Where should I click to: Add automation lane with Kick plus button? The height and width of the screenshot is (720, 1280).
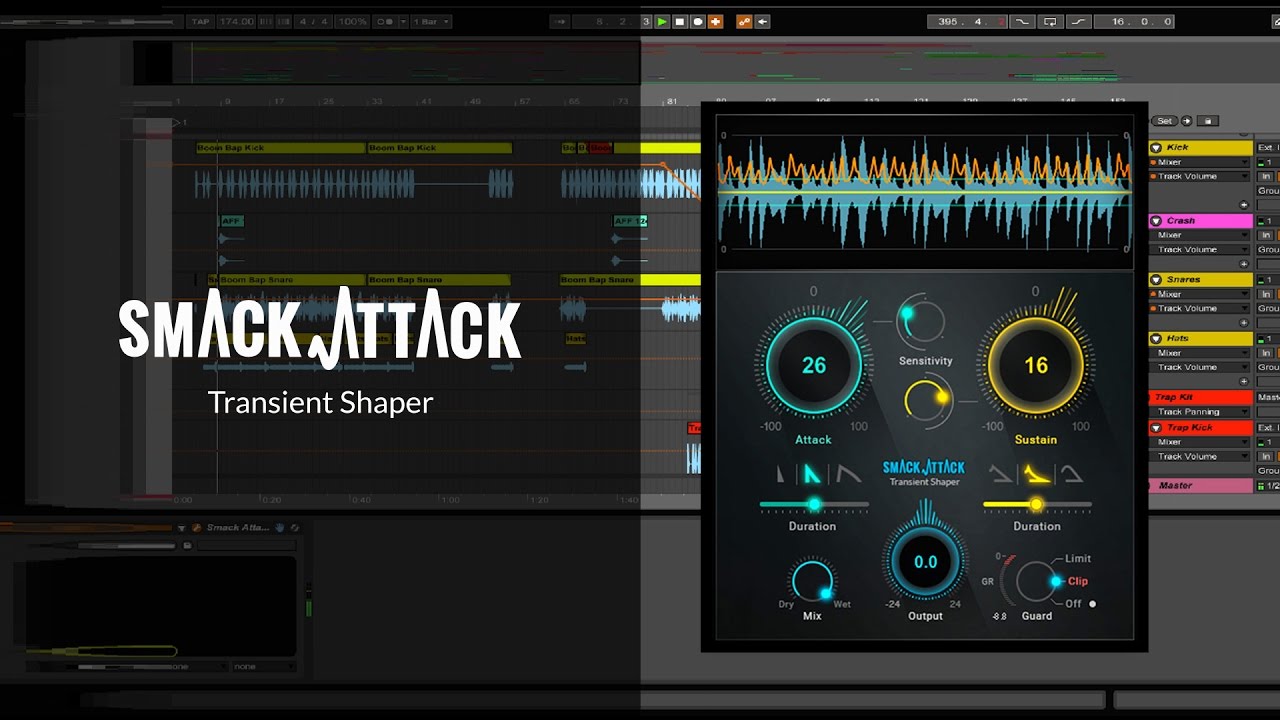click(x=1243, y=205)
